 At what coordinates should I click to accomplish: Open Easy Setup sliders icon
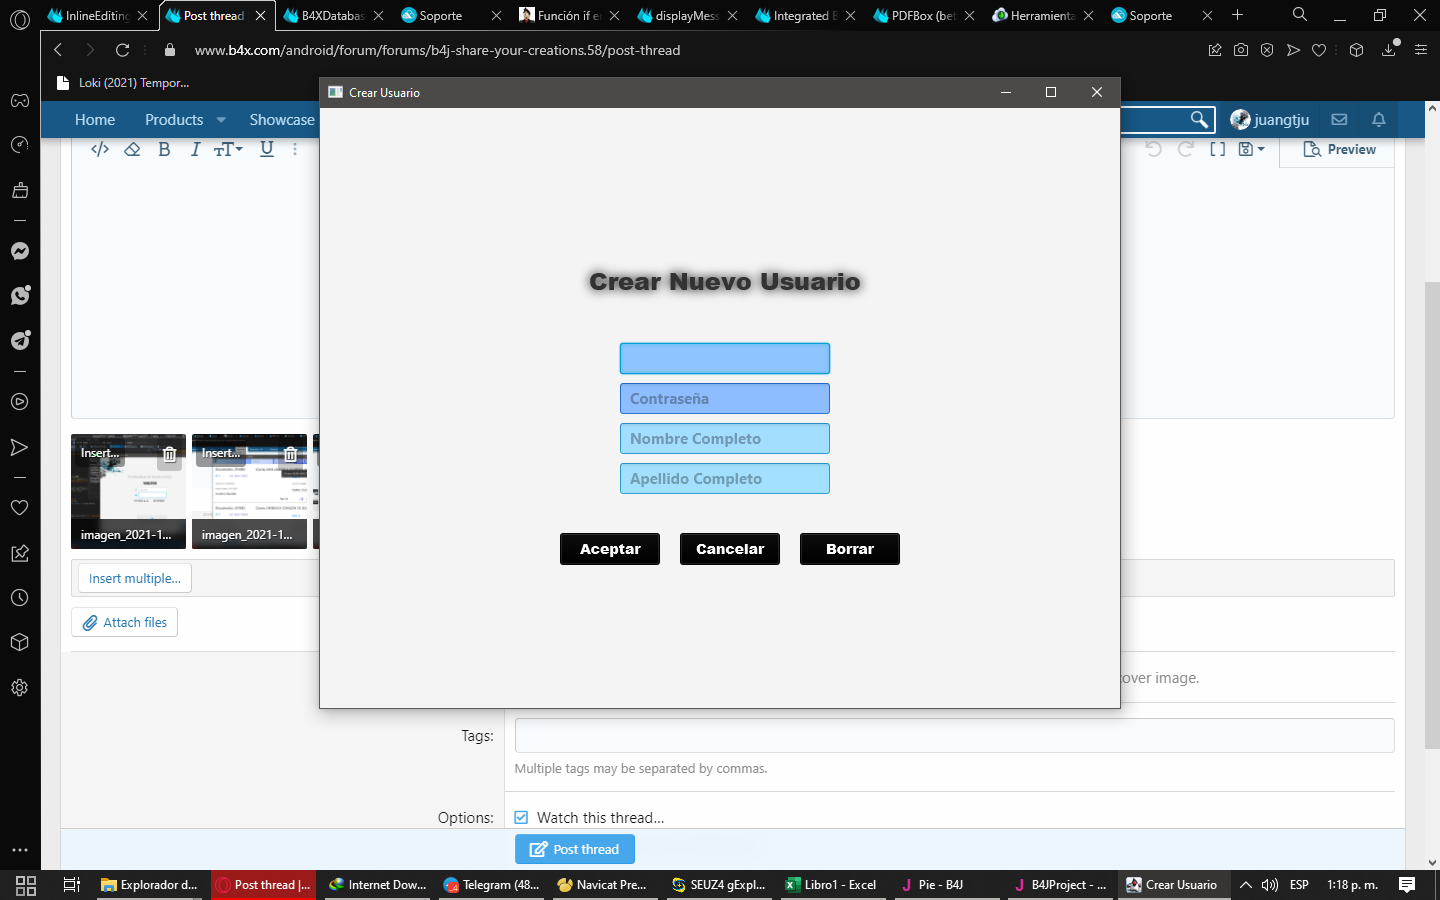(1421, 50)
